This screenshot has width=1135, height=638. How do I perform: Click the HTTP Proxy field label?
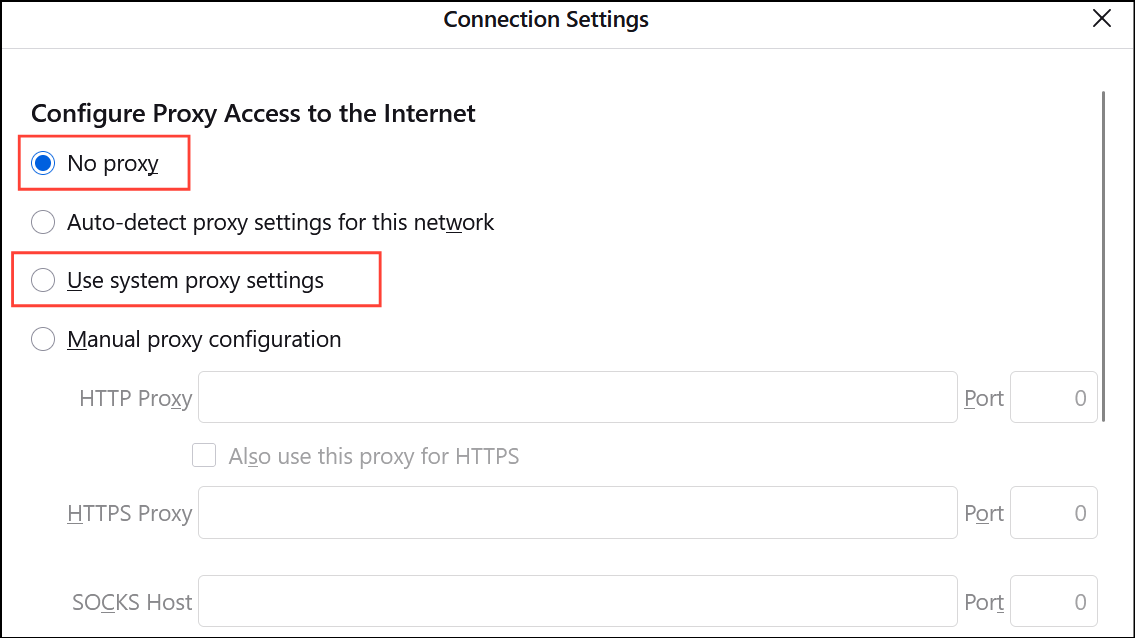coord(134,397)
